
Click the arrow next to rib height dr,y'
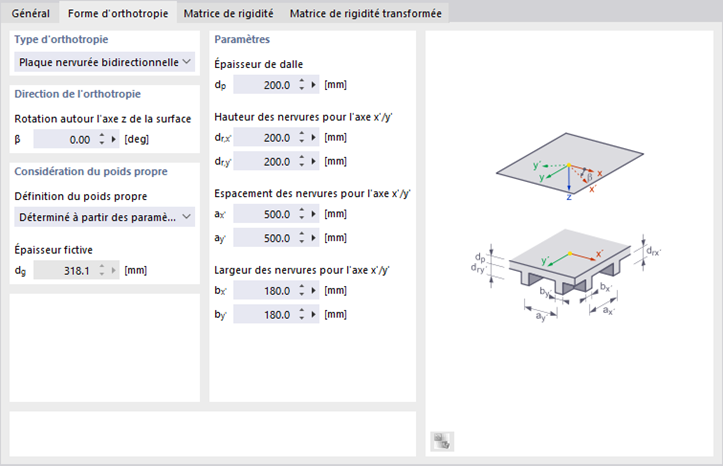314,161
